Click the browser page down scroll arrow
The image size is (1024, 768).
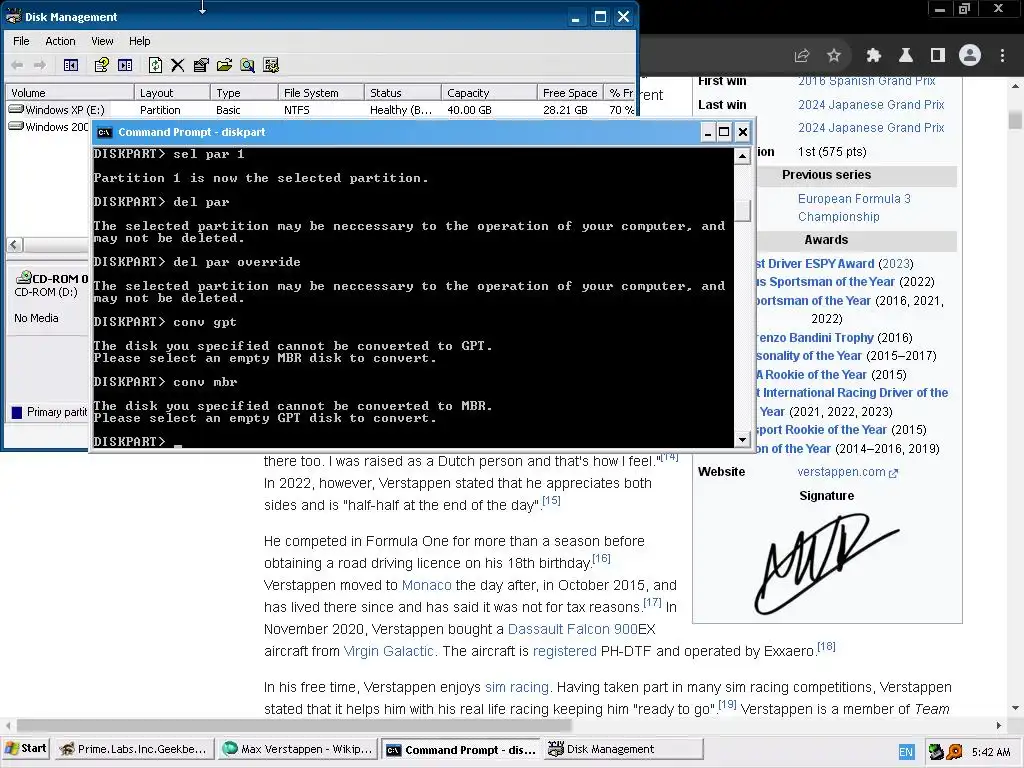(1015, 708)
